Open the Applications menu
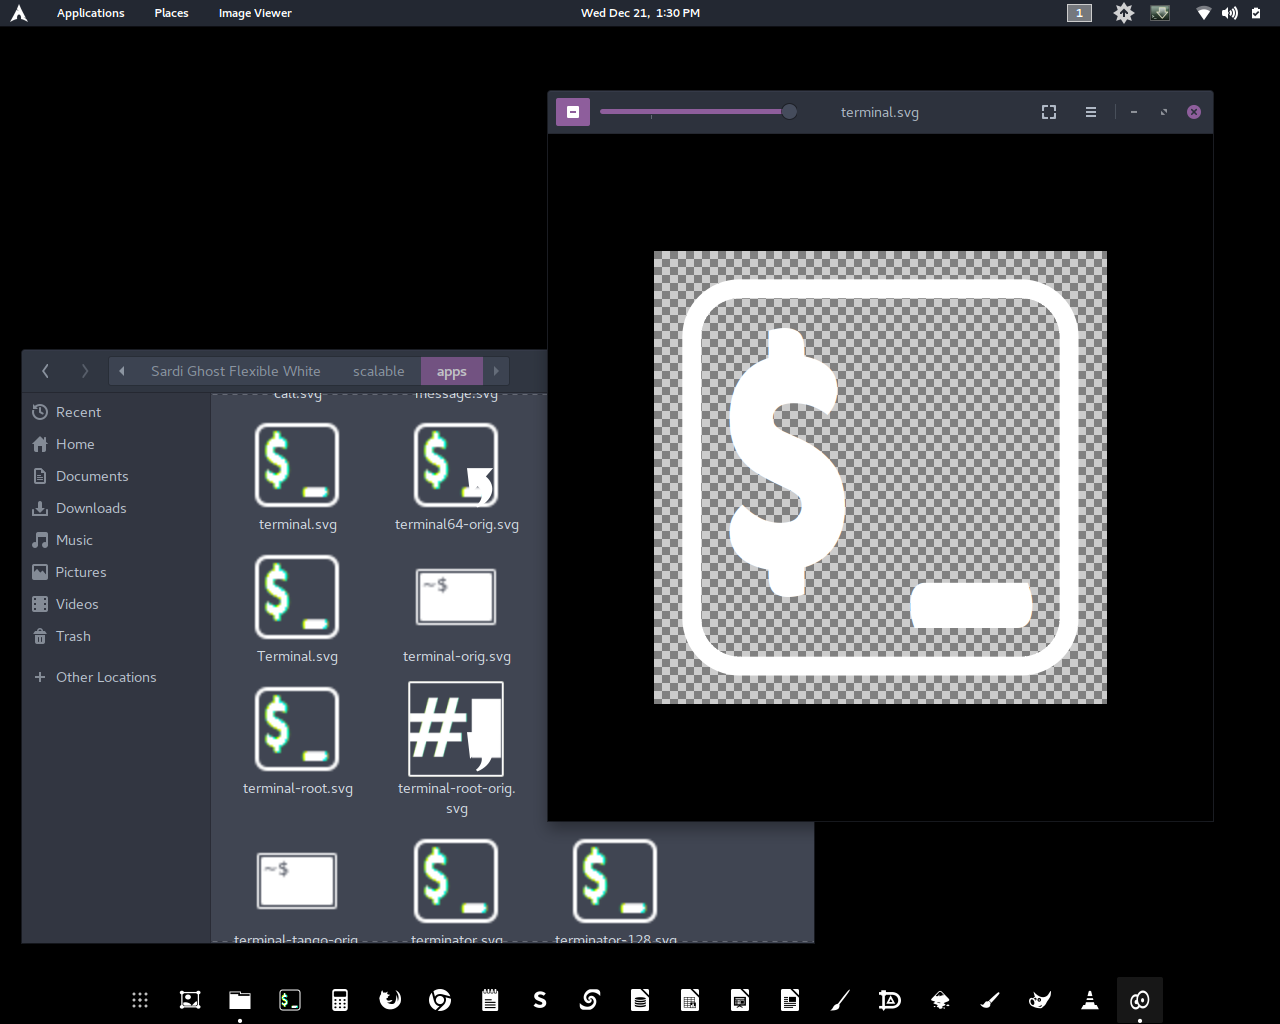Viewport: 1280px width, 1024px height. coord(90,13)
